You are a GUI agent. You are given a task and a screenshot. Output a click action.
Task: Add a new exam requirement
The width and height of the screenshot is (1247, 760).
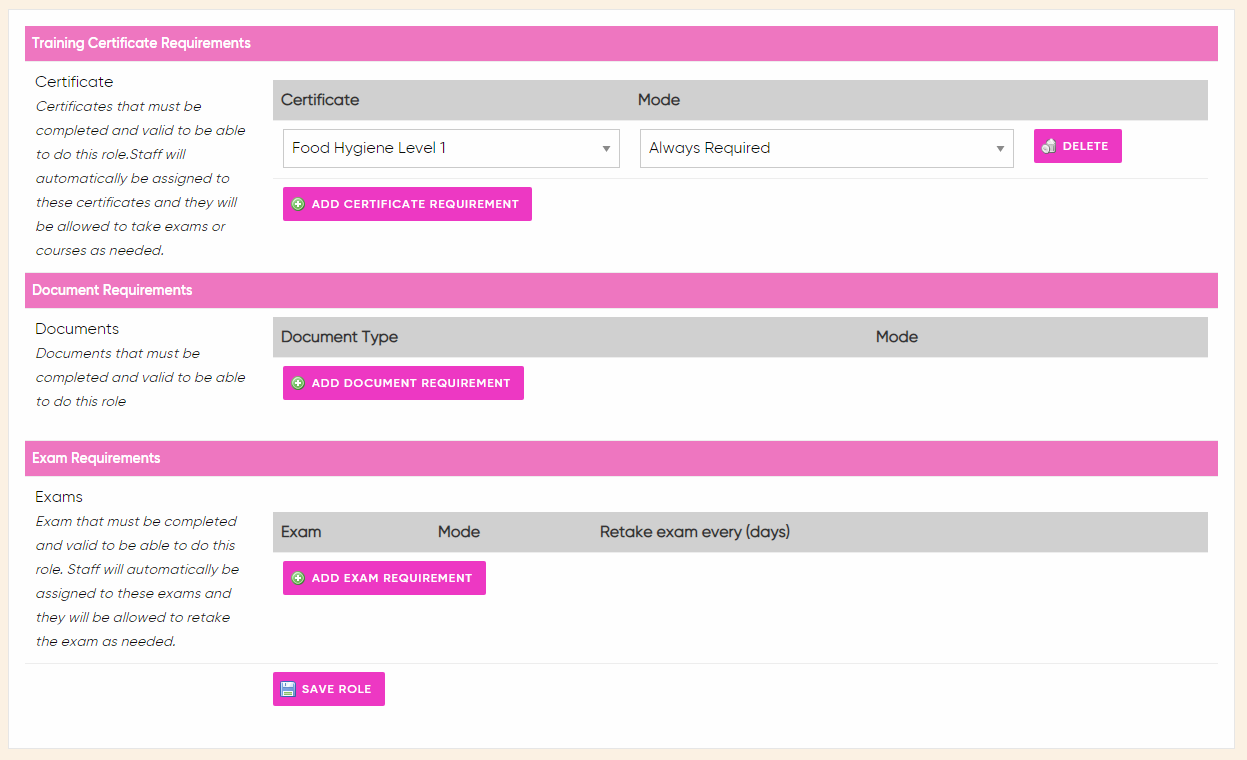pos(384,577)
